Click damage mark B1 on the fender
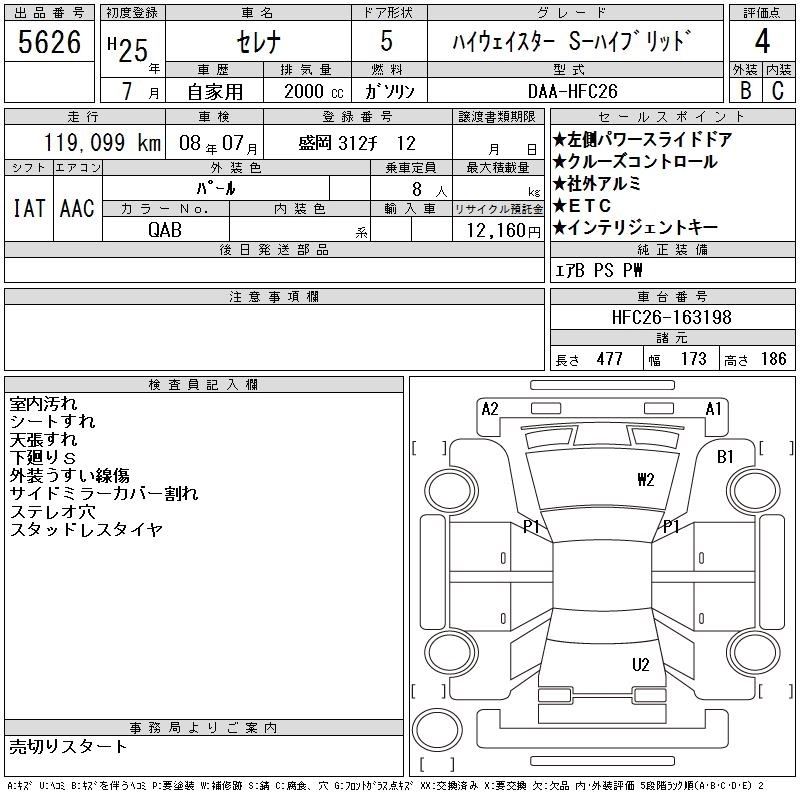This screenshot has width=800, height=800. coord(724,457)
